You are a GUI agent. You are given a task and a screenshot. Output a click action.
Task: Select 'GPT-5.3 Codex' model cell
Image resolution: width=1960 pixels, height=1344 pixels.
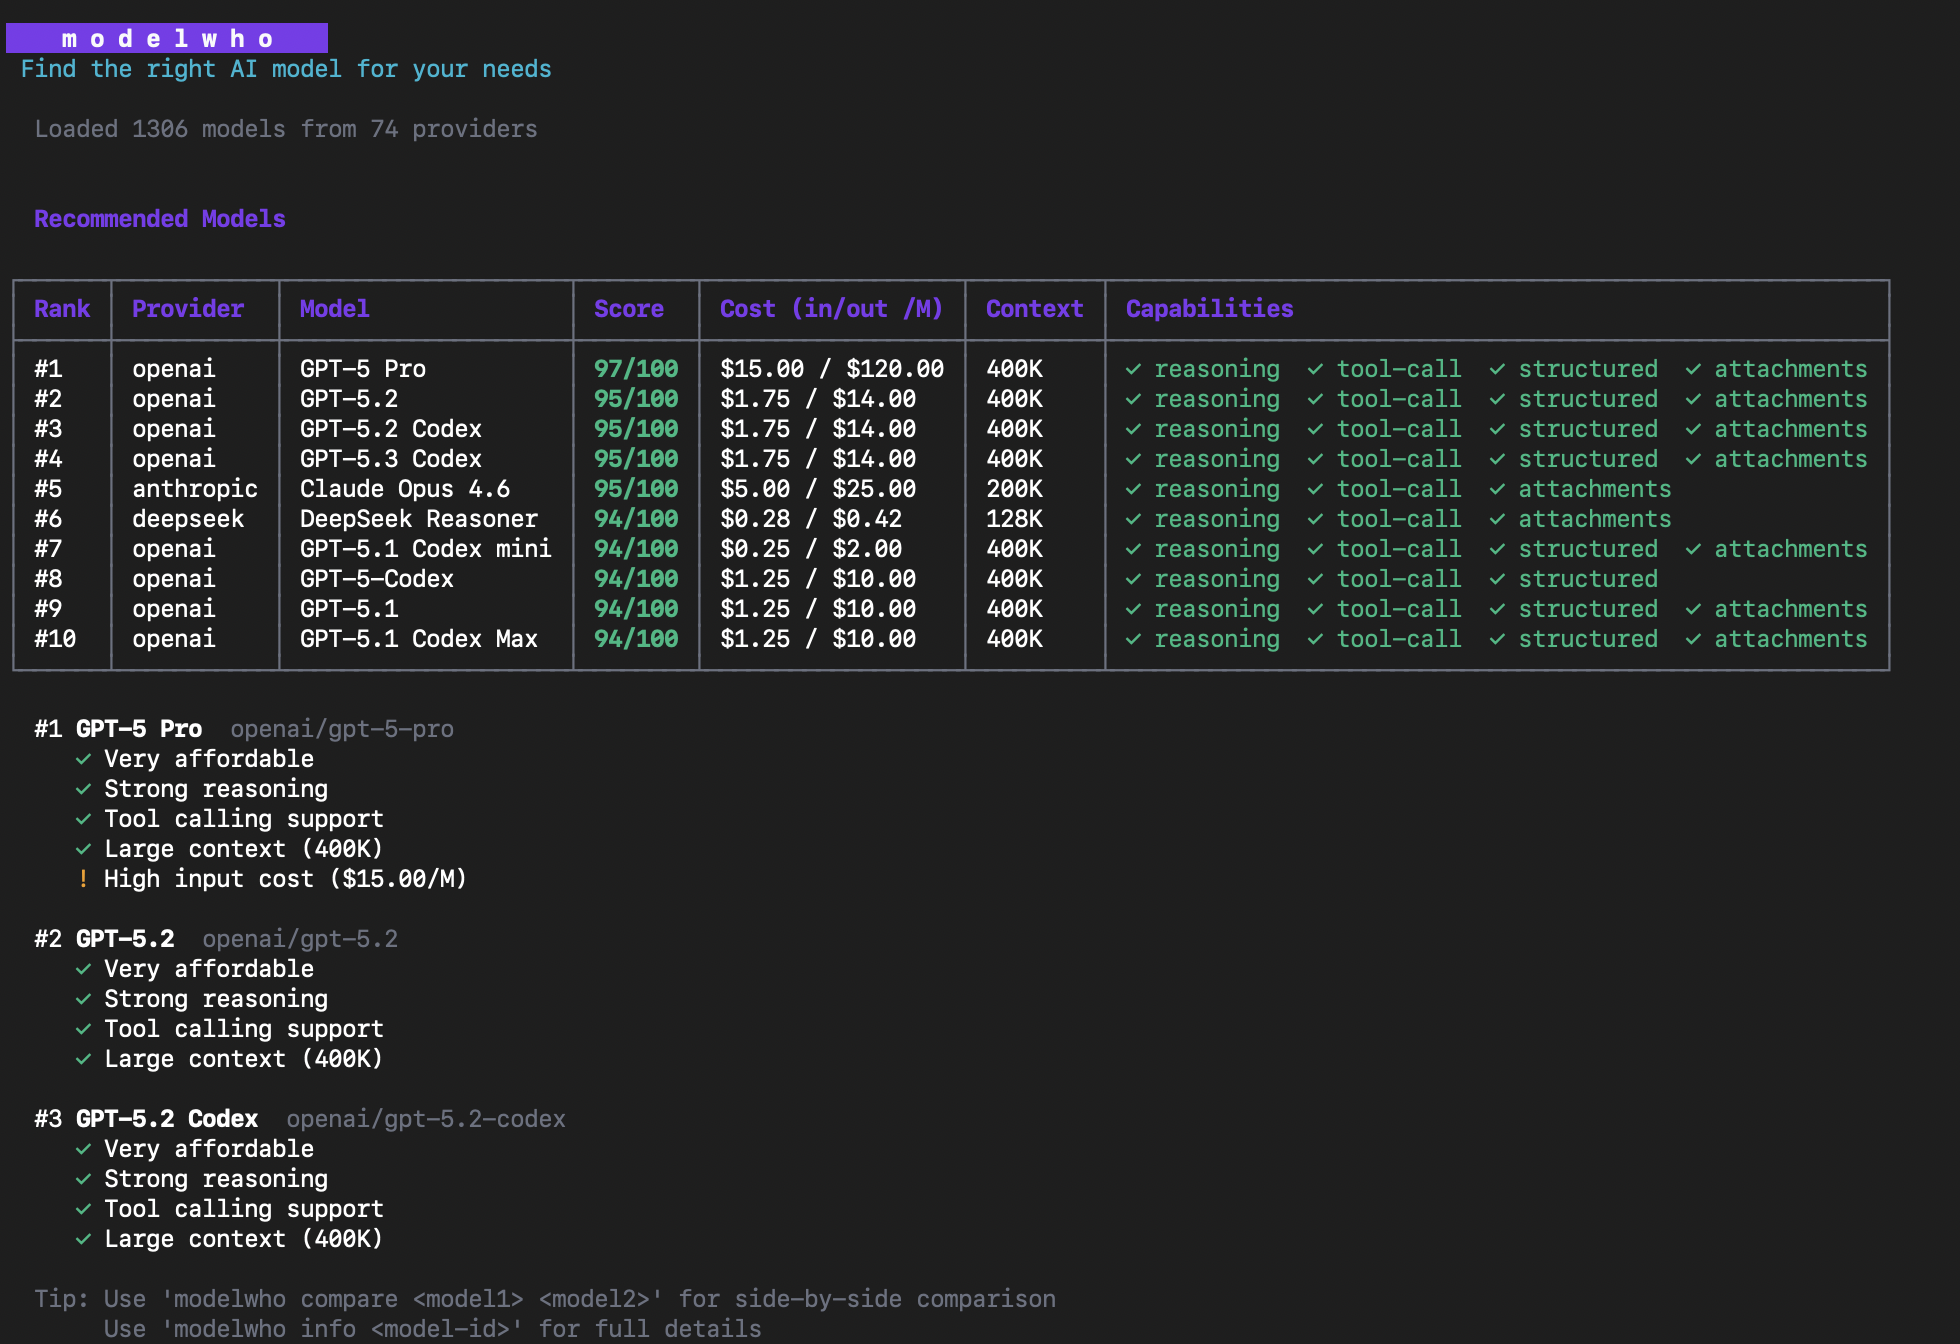tap(391, 459)
